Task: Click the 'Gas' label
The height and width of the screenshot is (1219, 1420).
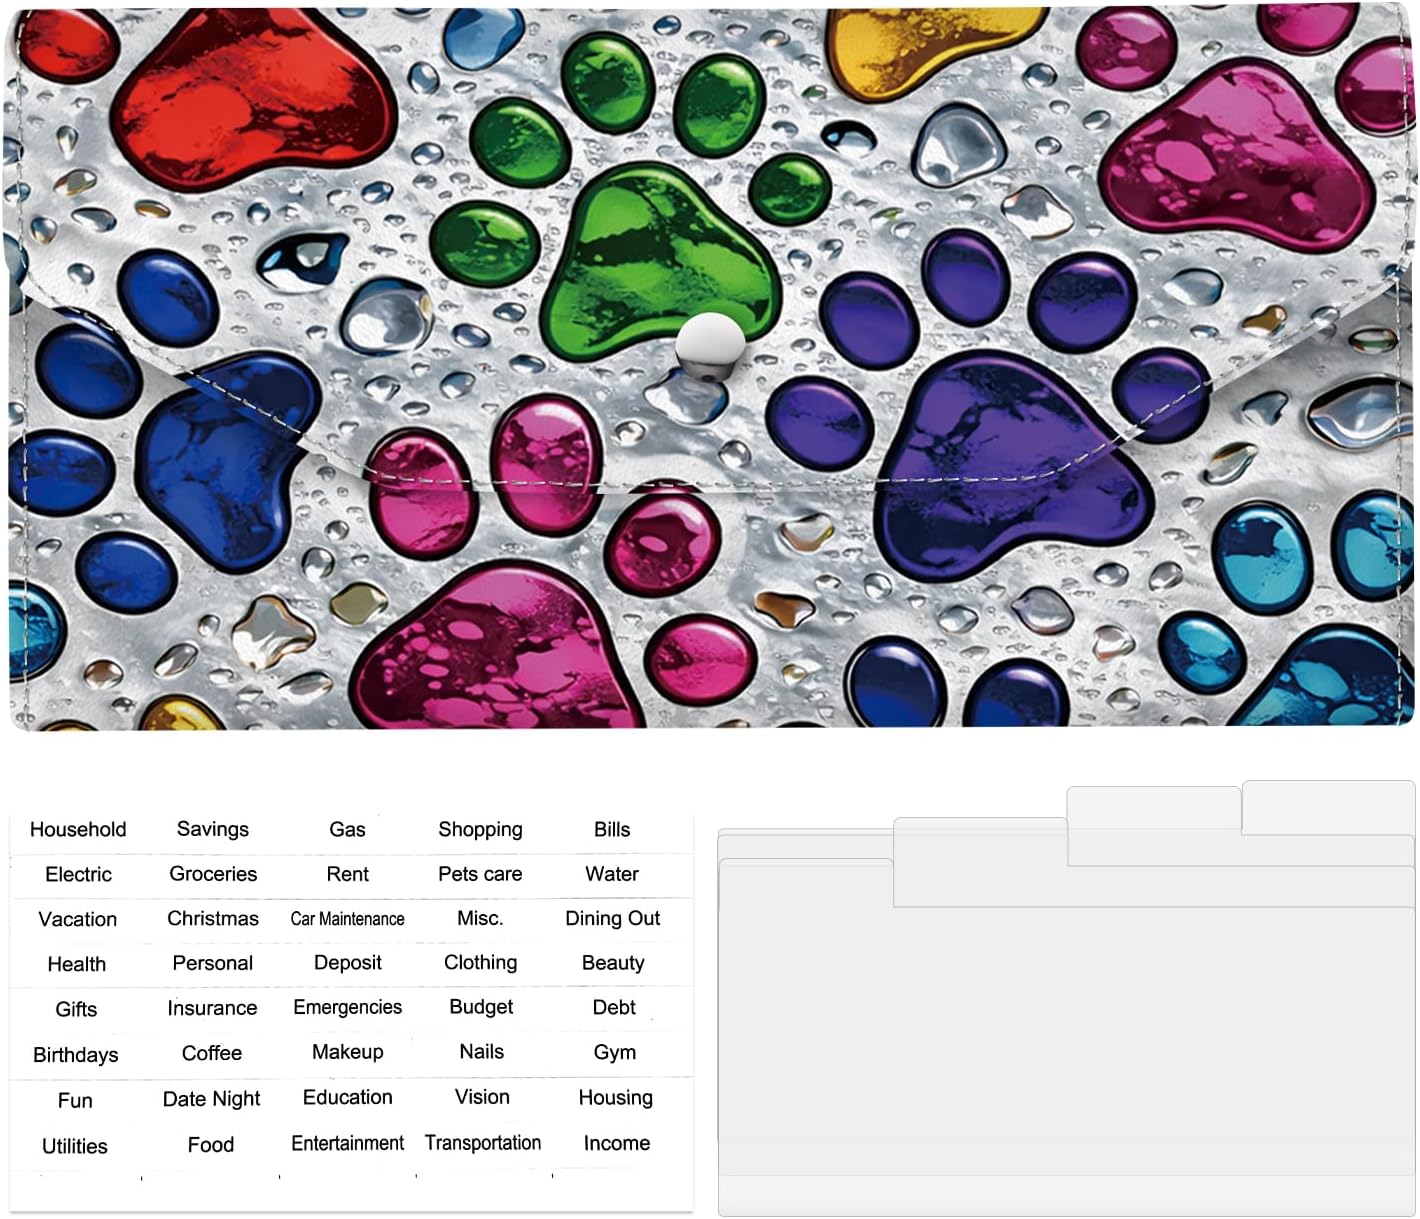Action: (347, 829)
